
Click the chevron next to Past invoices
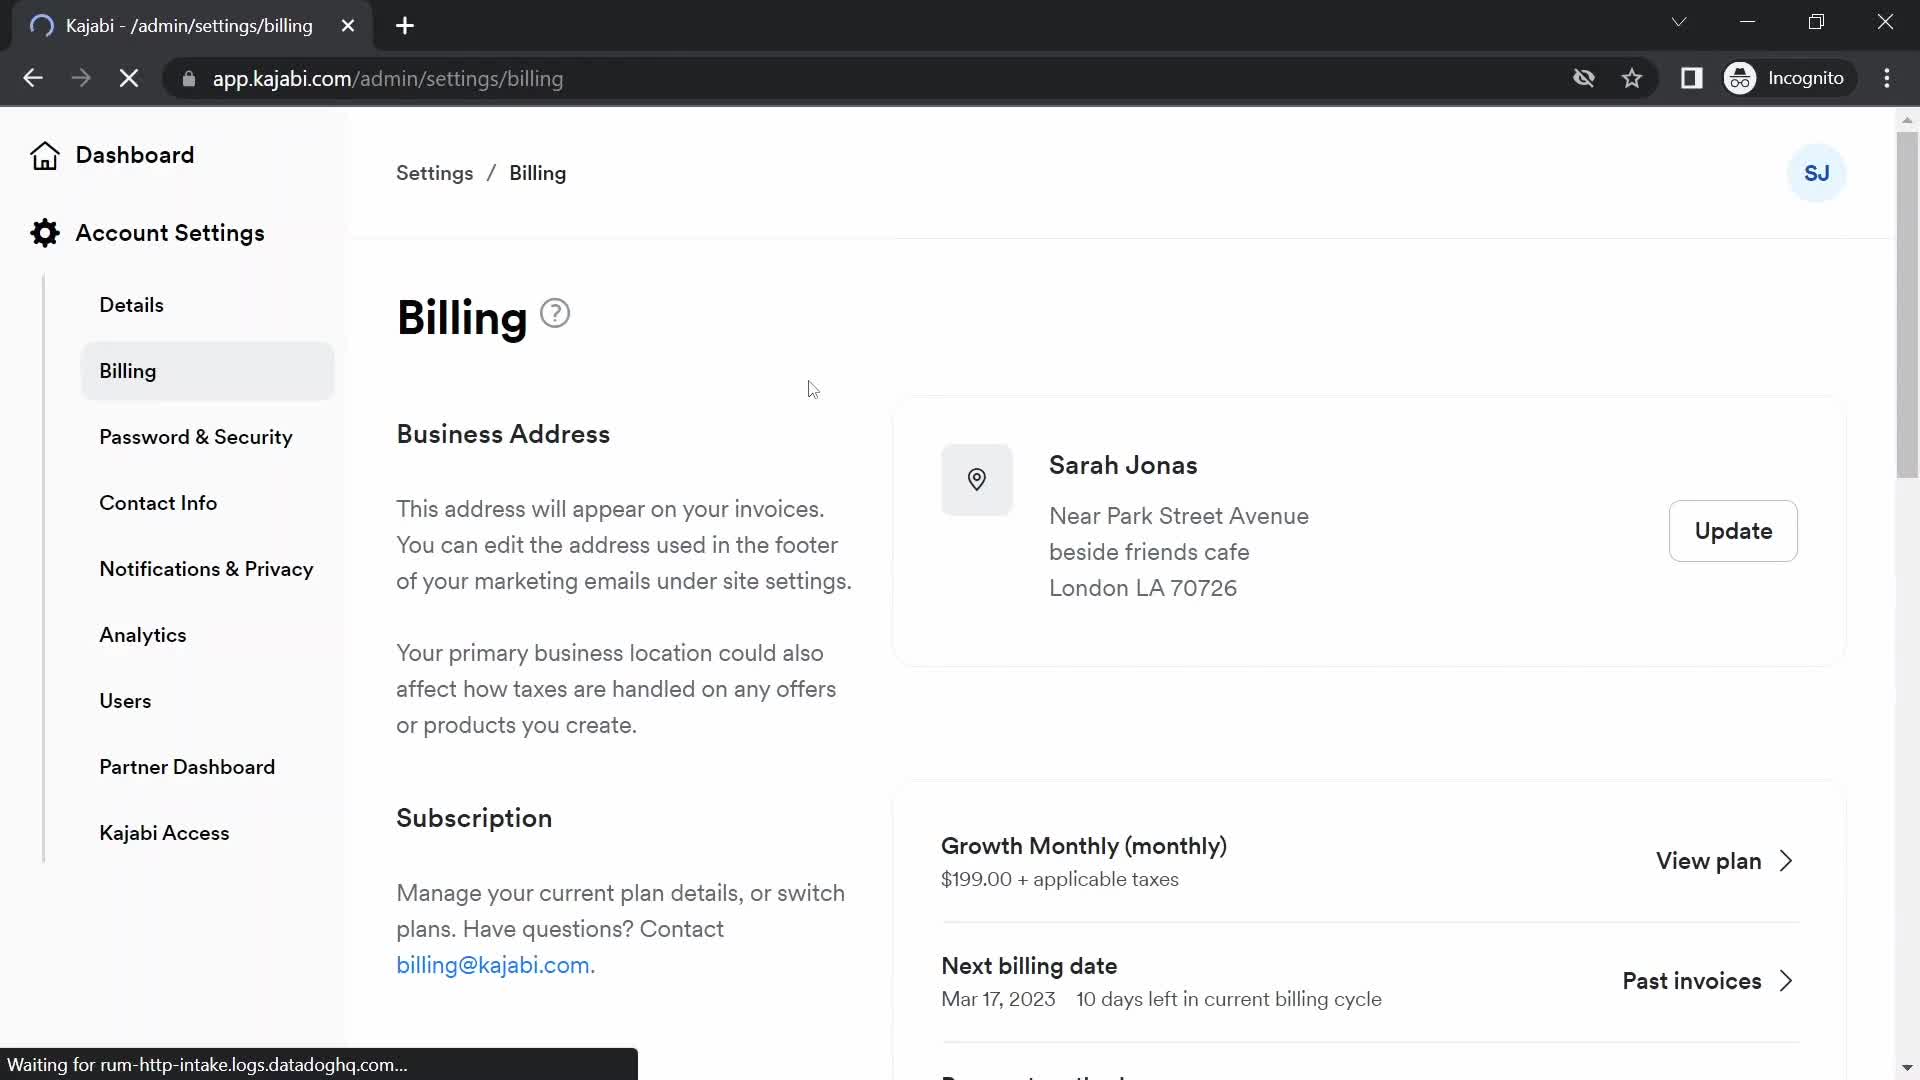click(x=1786, y=981)
